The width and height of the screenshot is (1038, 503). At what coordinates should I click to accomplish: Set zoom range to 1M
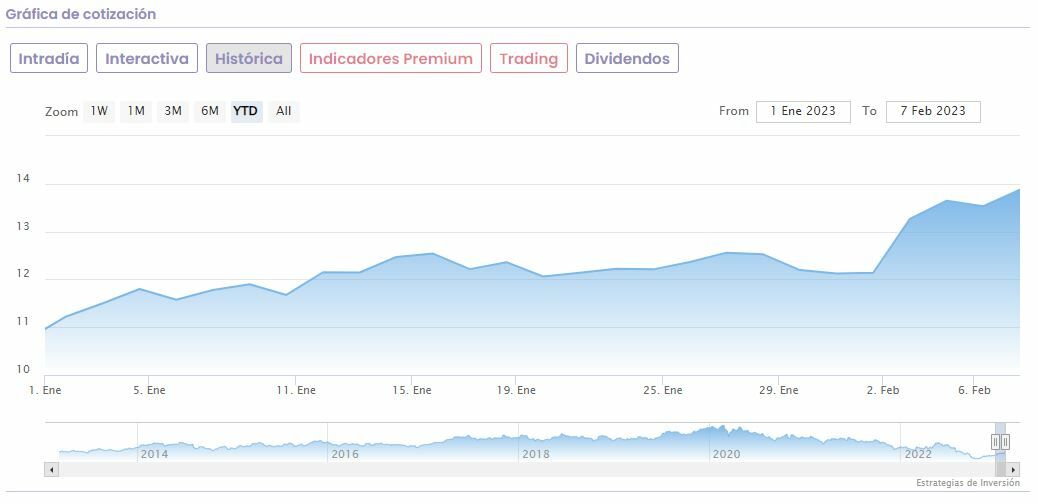(x=136, y=111)
